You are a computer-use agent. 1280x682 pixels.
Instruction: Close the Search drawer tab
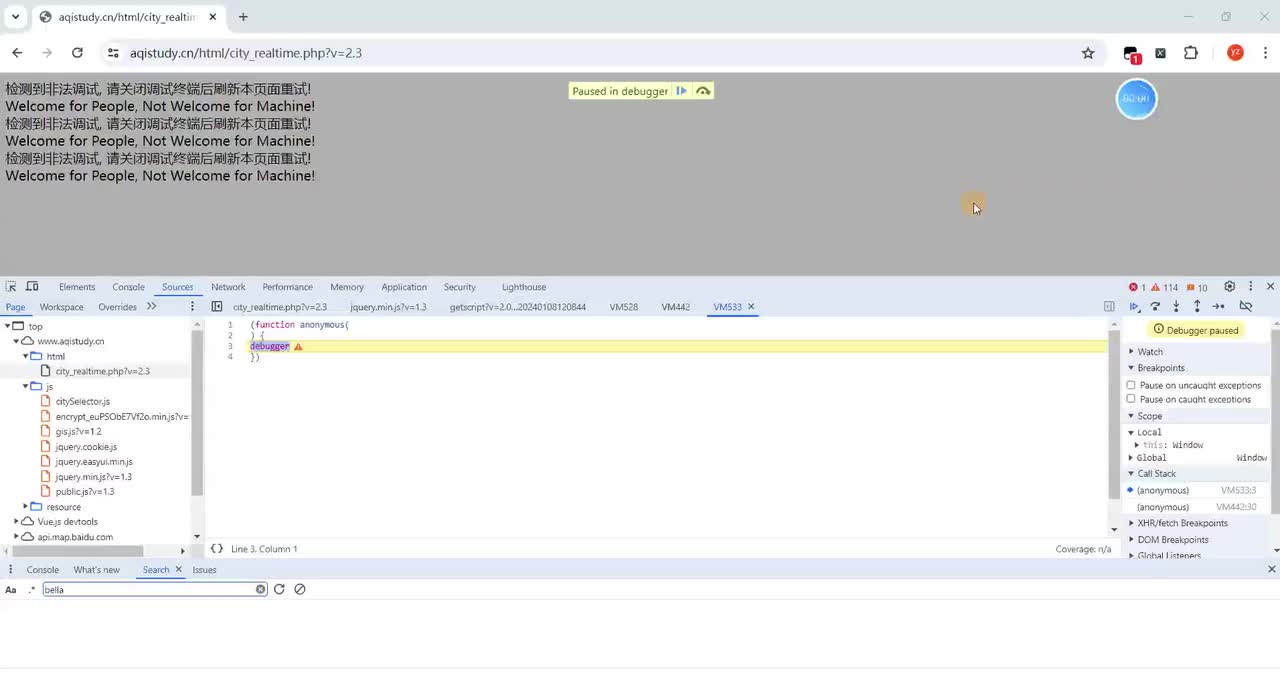[179, 570]
